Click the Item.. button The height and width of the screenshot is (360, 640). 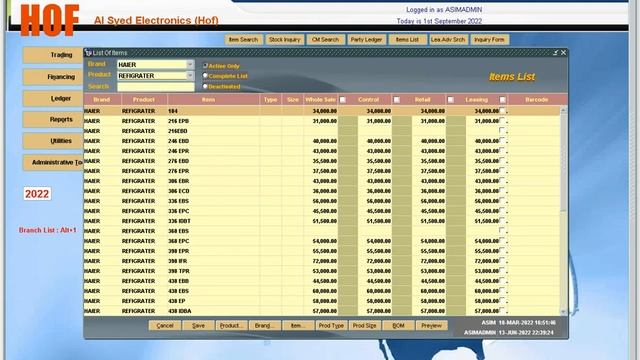[x=298, y=325]
